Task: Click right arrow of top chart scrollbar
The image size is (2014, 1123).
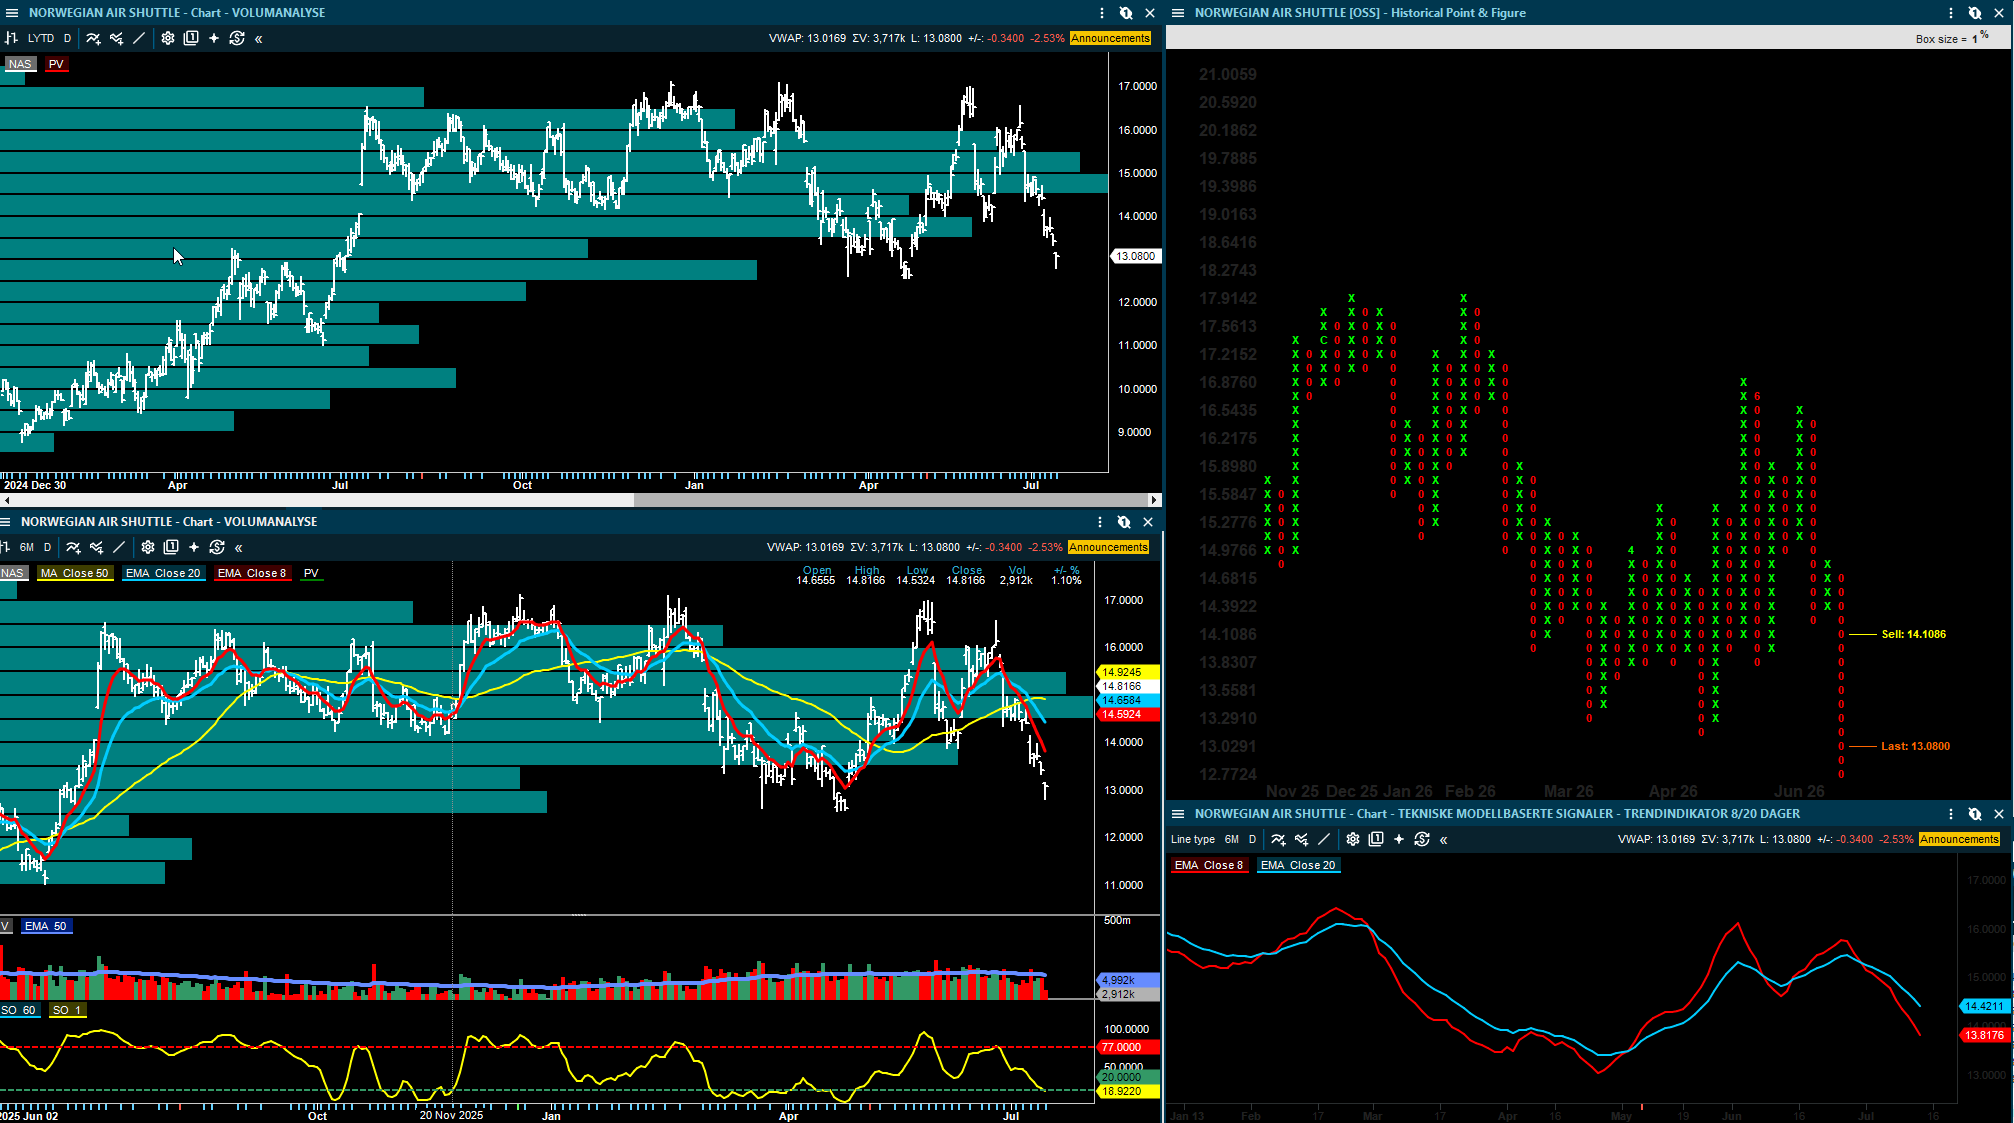Action: coord(1154,500)
